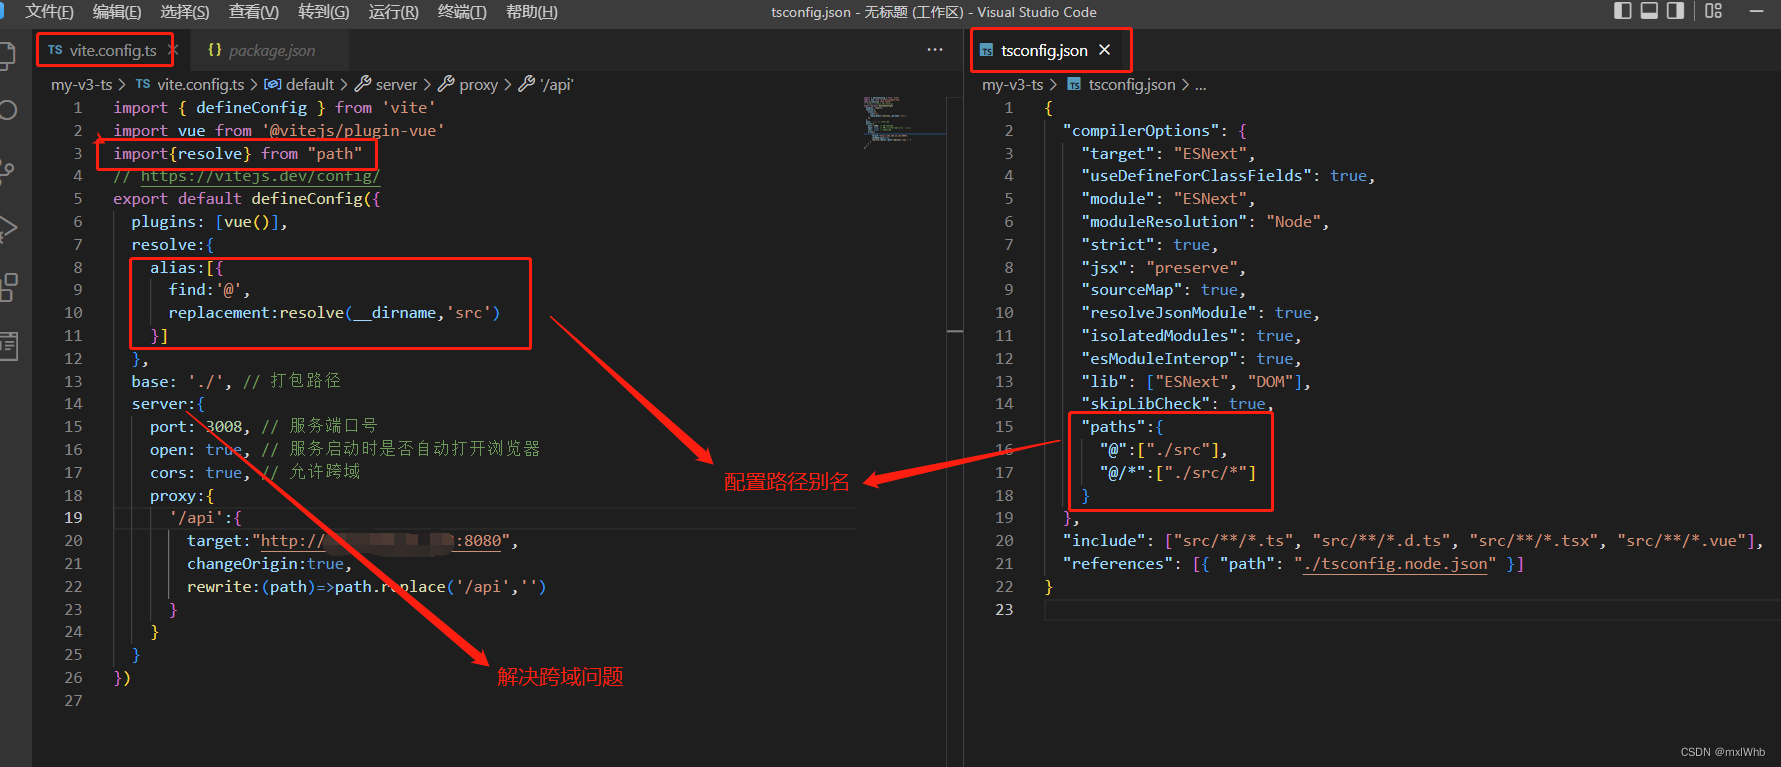Click the TS file icon on vite.config.ts tab
Viewport: 1781px width, 767px height.
55,50
